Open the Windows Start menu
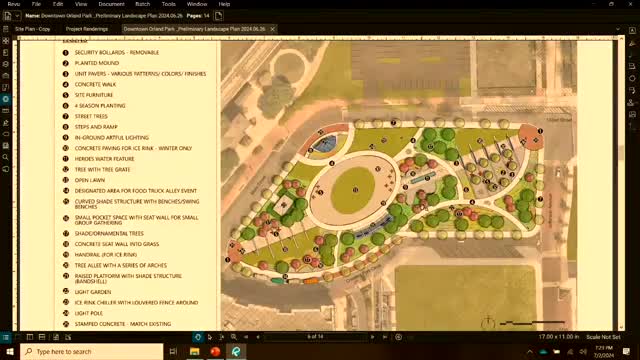 point(9,351)
